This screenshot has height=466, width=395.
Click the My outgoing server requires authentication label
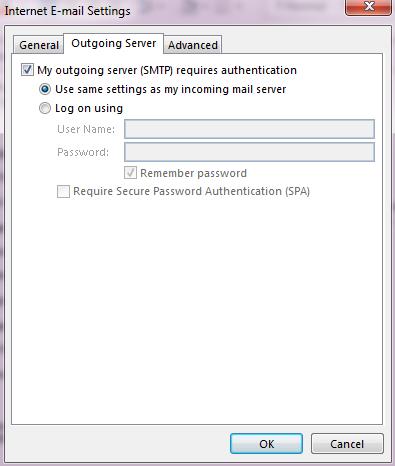pyautogui.click(x=167, y=70)
